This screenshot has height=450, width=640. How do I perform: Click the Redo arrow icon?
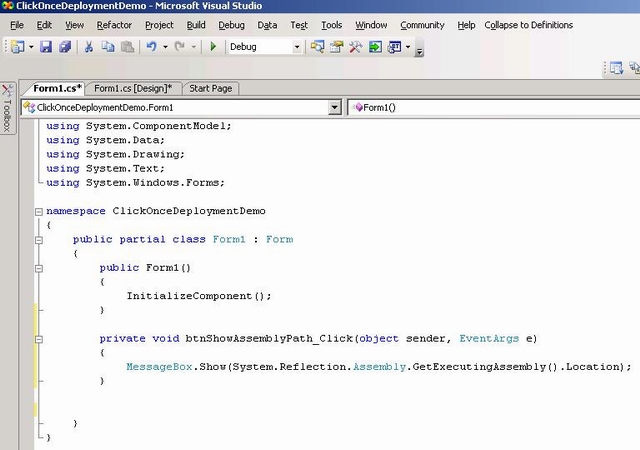point(180,47)
